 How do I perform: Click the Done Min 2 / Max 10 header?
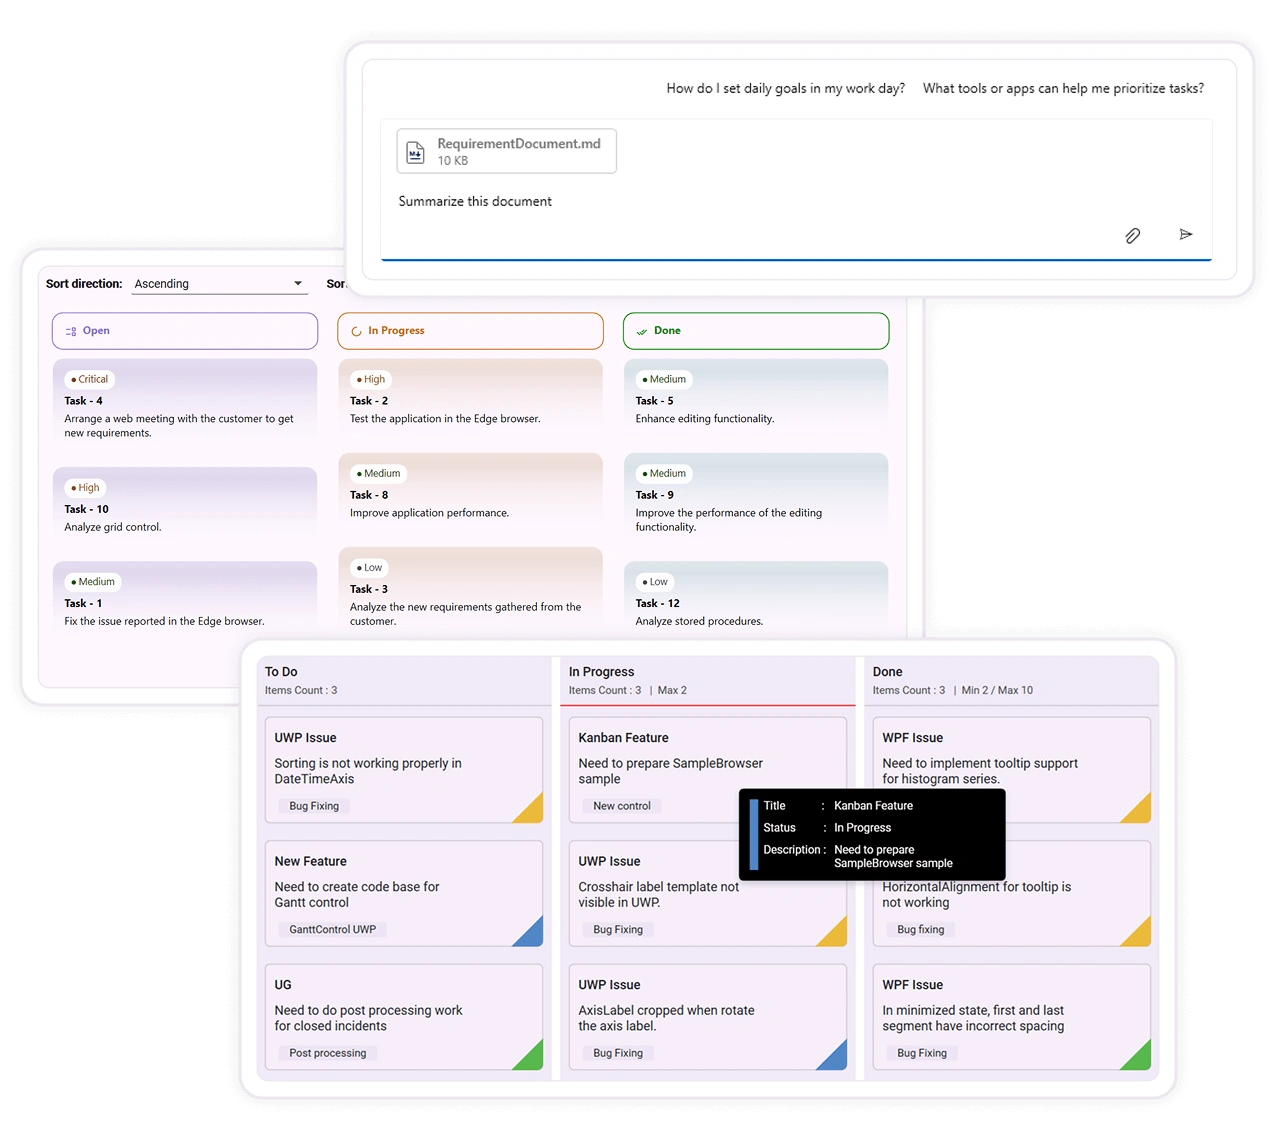1011,680
